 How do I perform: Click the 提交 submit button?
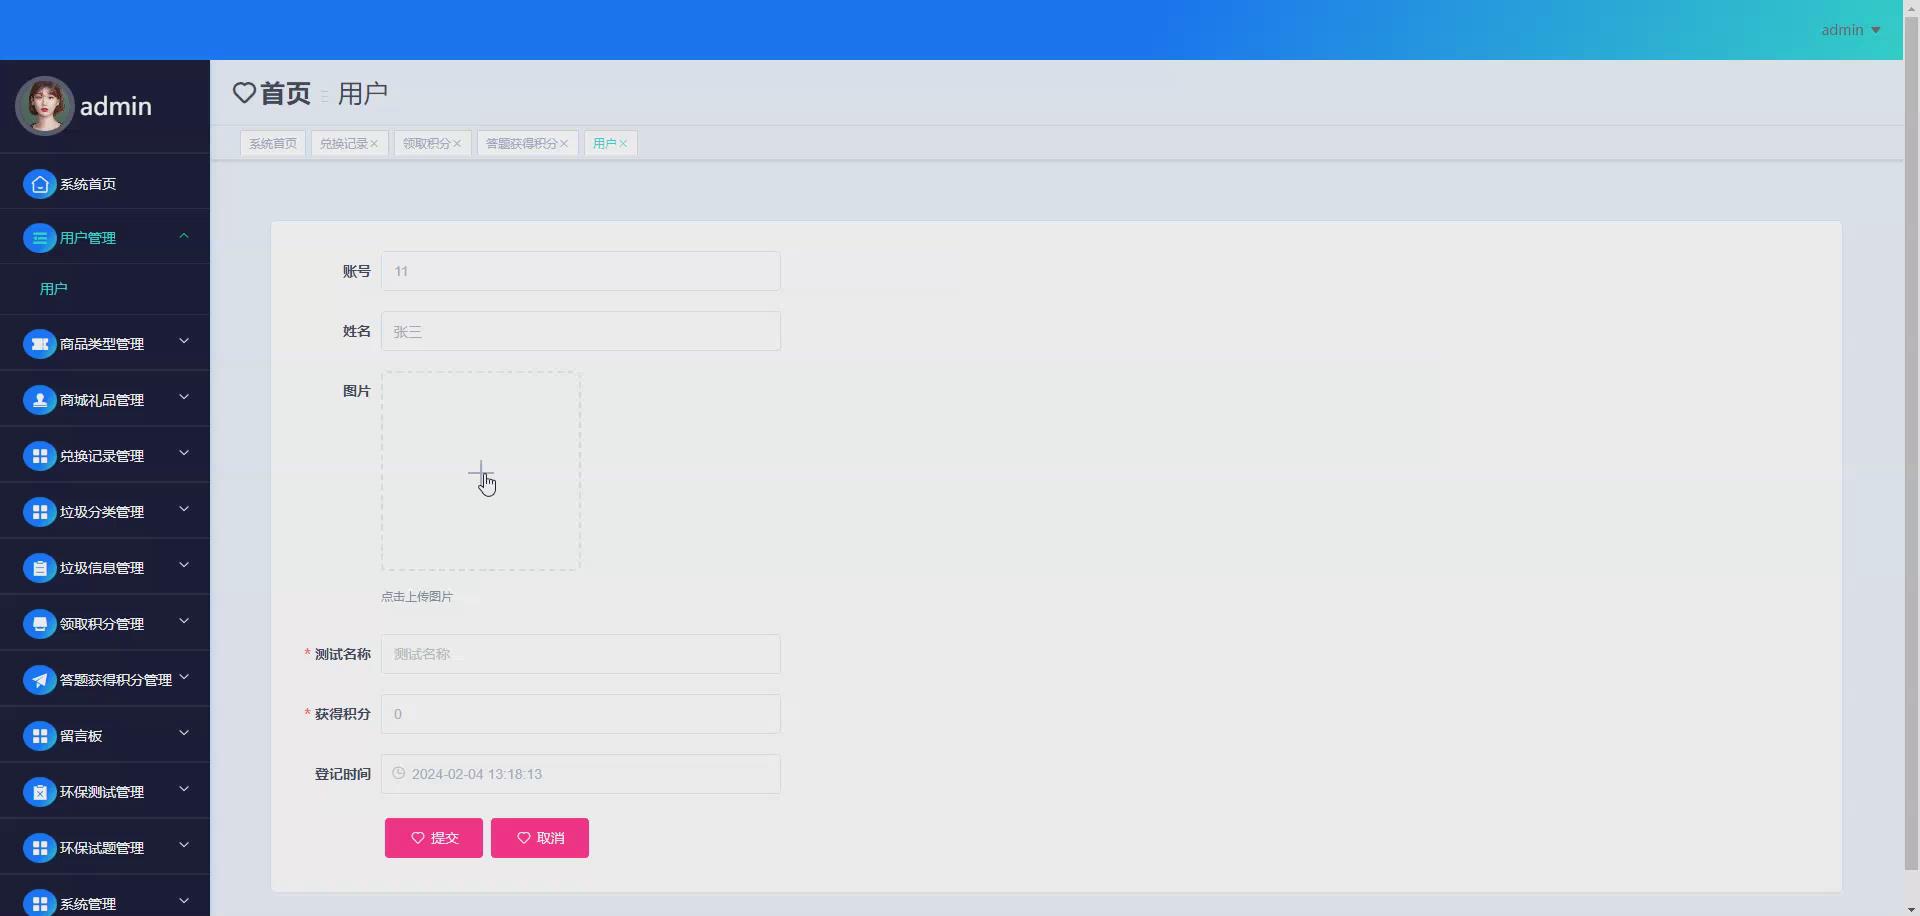coord(434,838)
